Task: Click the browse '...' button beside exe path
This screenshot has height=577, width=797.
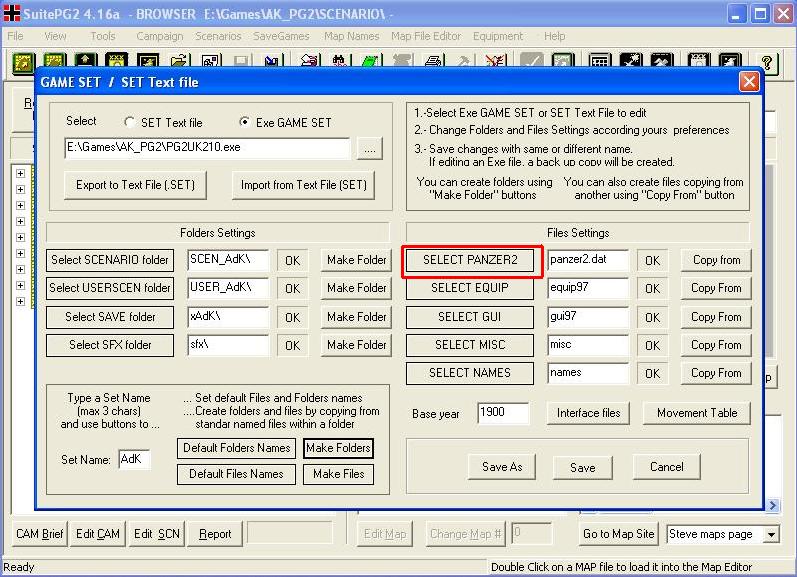Action: [x=370, y=149]
